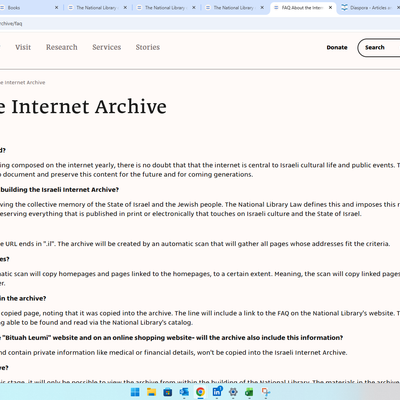Click the line about copying homepages and linked pages
Screen dimensions: 400x400
click(200, 278)
